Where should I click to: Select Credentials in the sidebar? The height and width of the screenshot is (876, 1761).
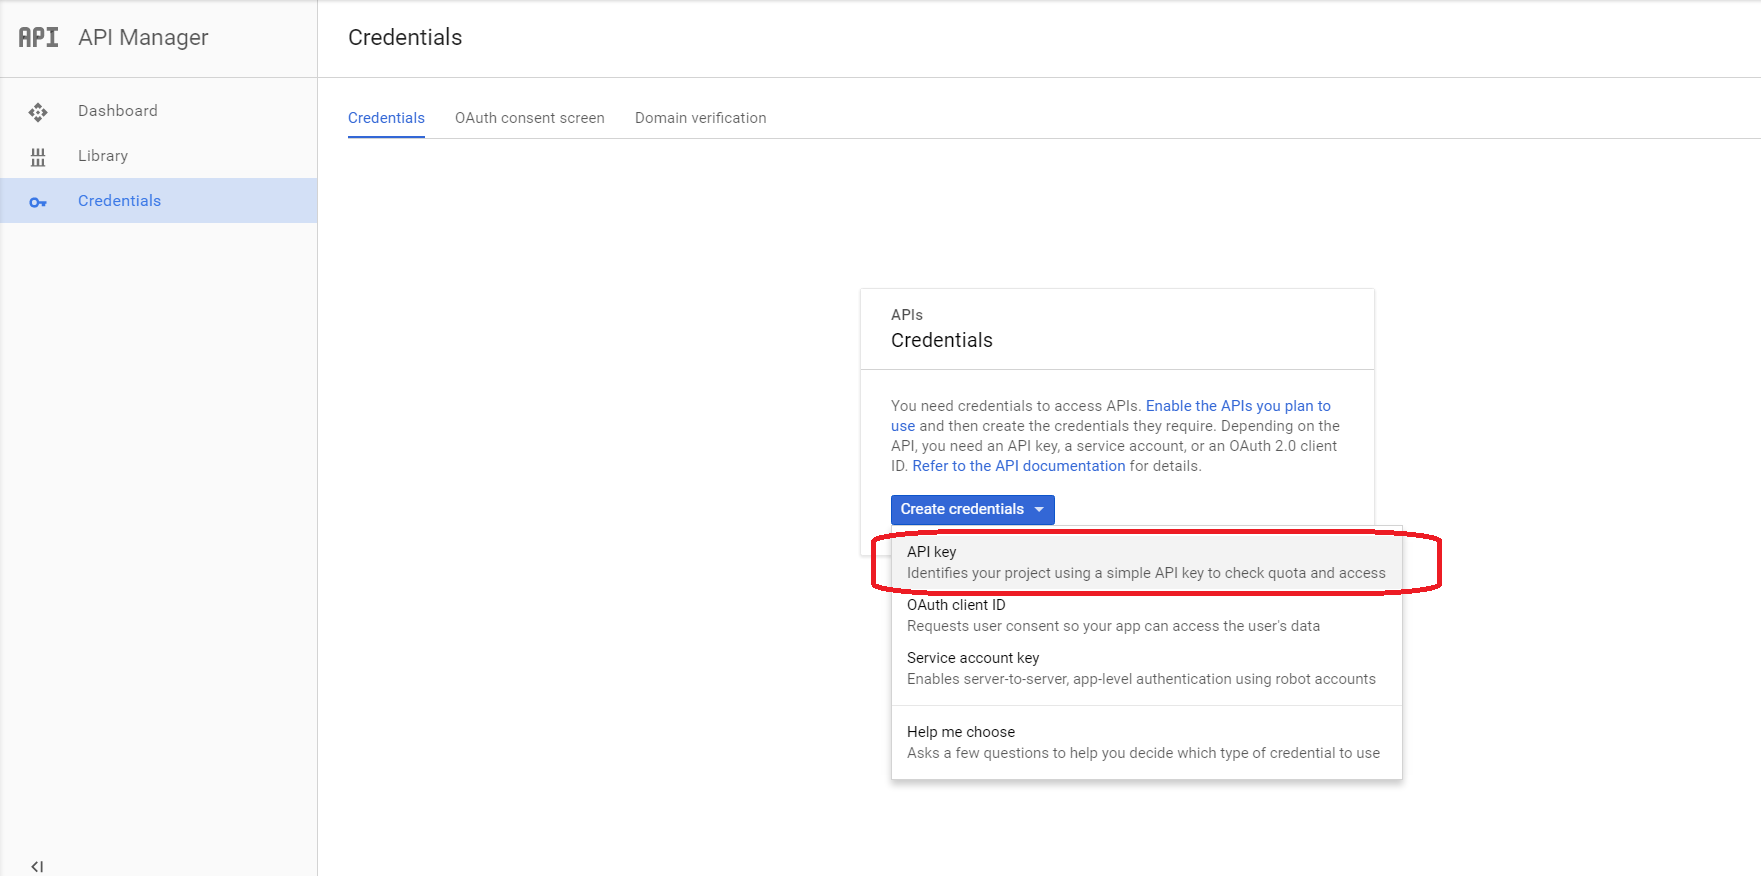(159, 201)
